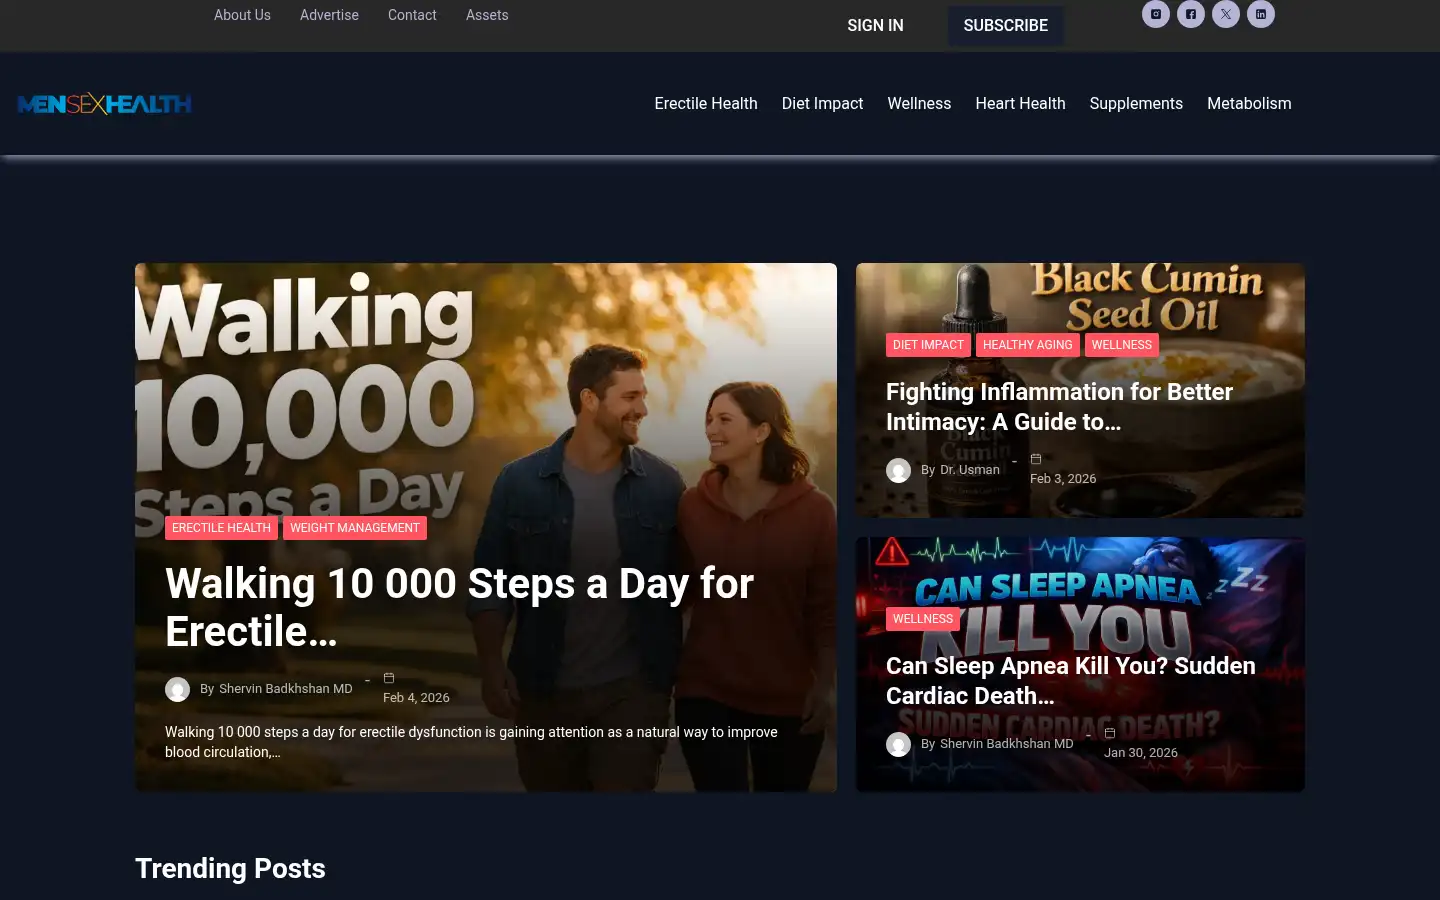Click the Walking article excerpt text
The height and width of the screenshot is (900, 1440).
(x=471, y=742)
